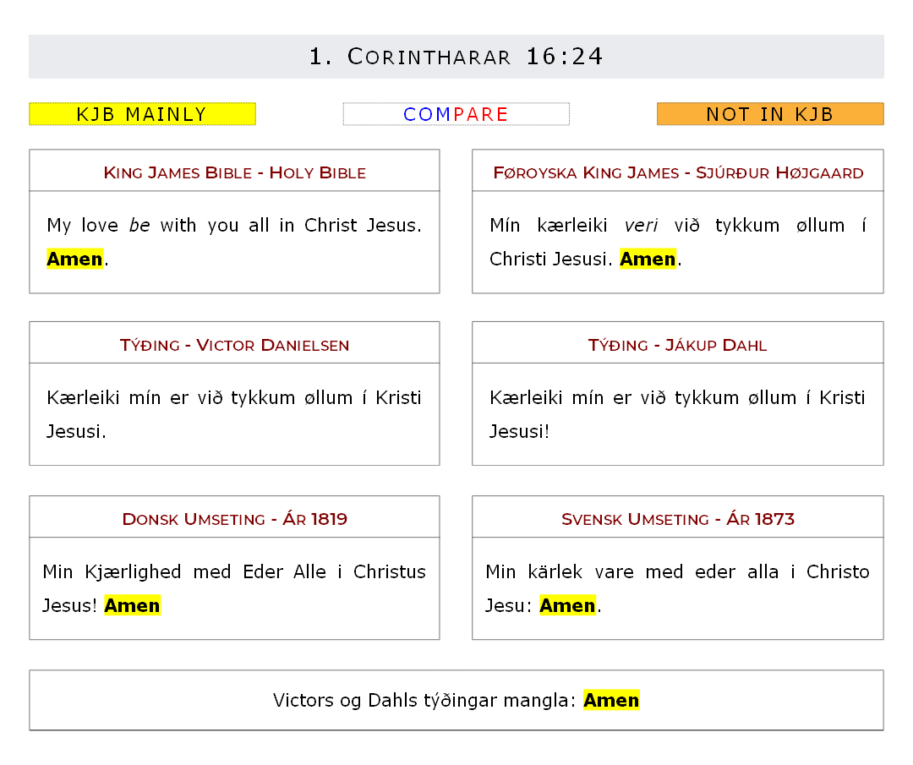913x765 pixels.
Task: Click highlighted Amen in the bottom note
Action: [x=611, y=700]
